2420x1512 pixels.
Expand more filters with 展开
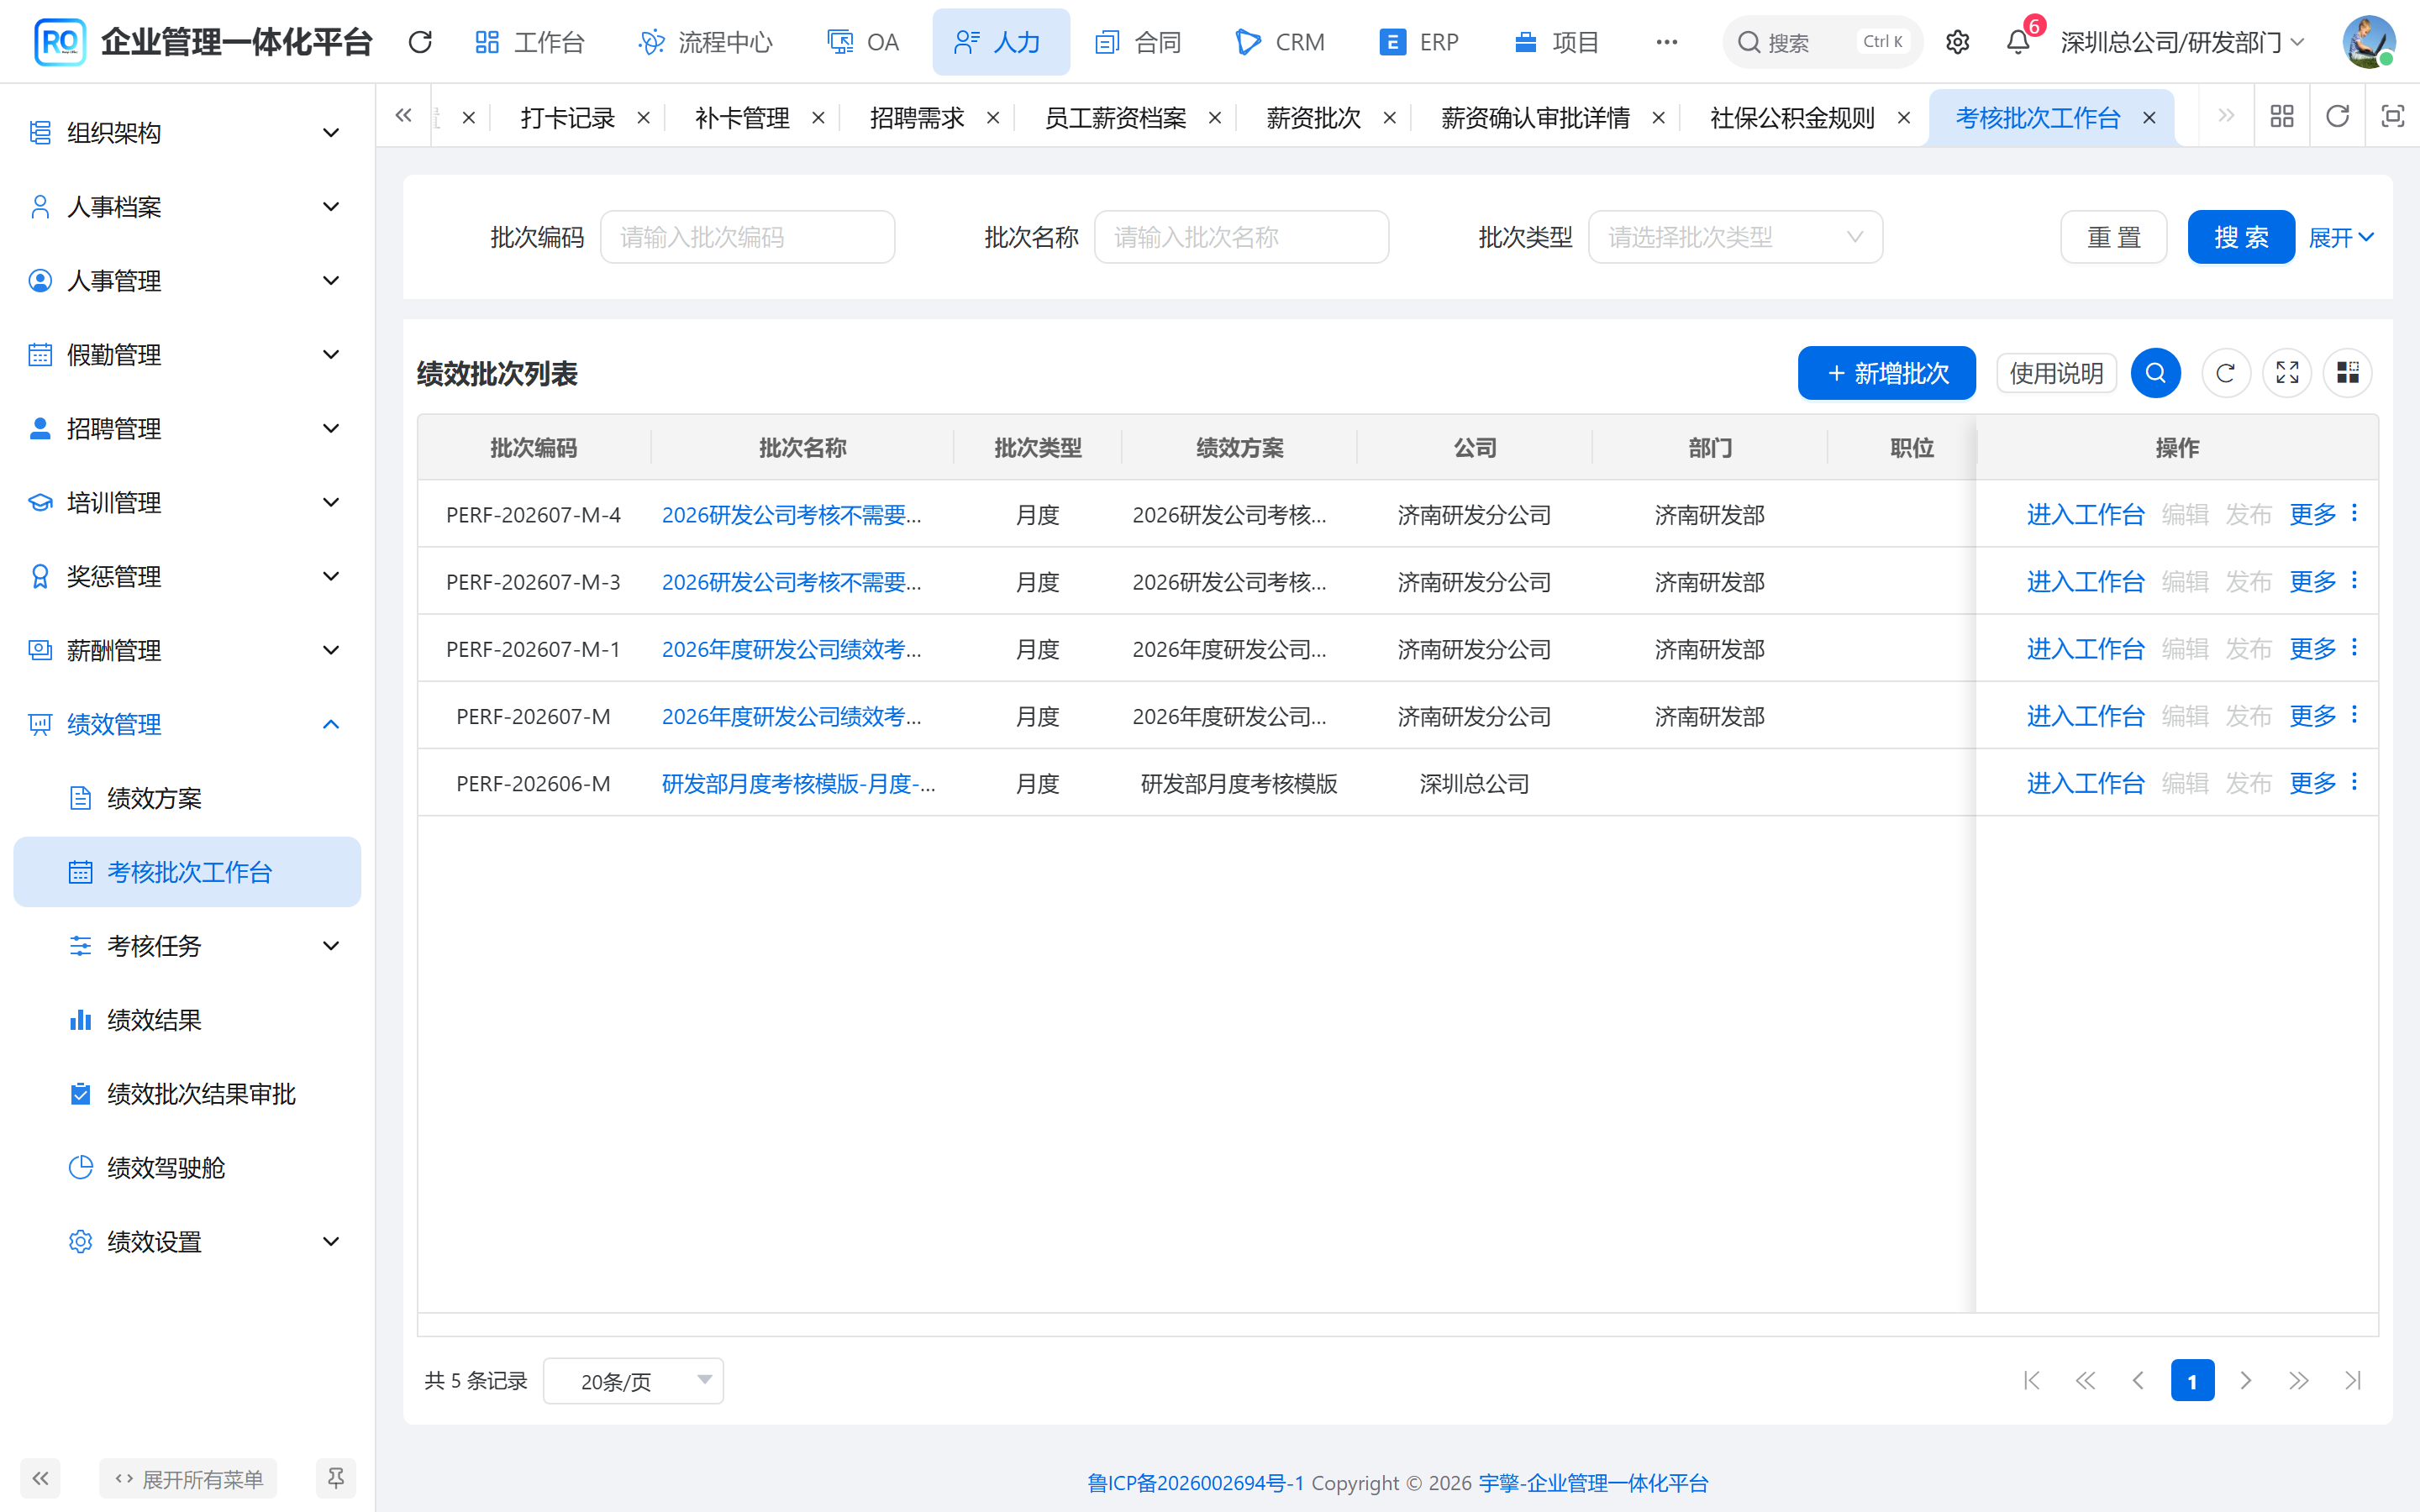point(2341,237)
